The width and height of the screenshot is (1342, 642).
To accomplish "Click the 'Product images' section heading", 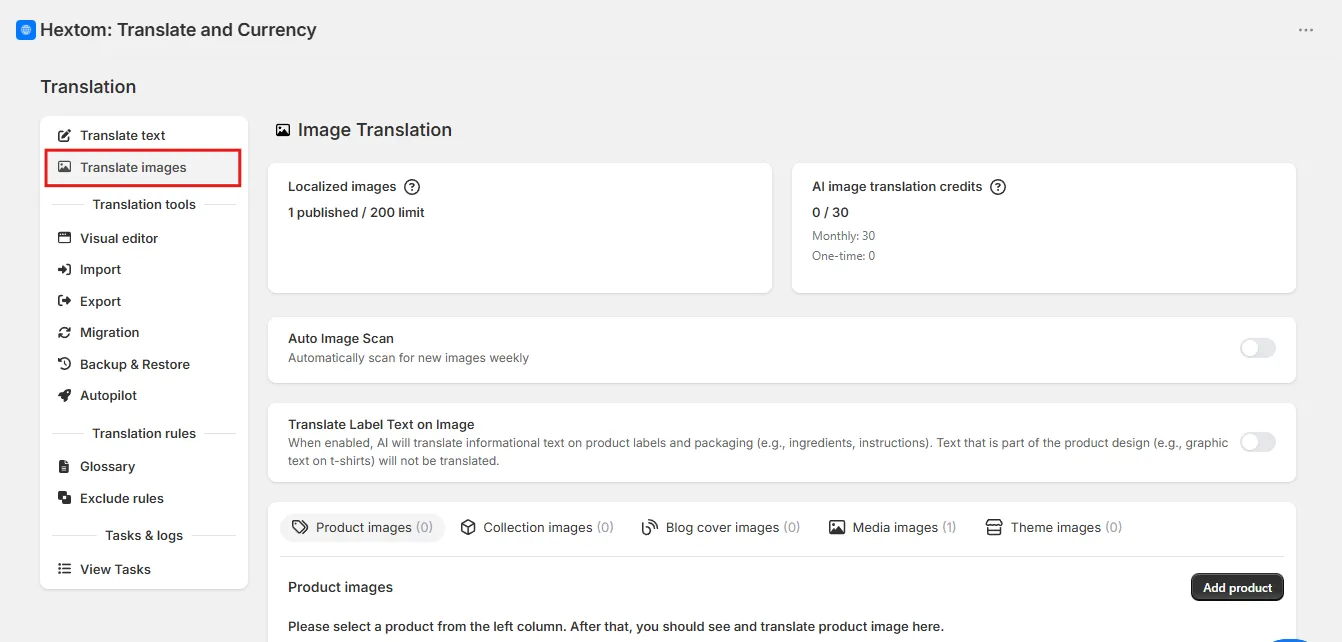I will [x=340, y=587].
